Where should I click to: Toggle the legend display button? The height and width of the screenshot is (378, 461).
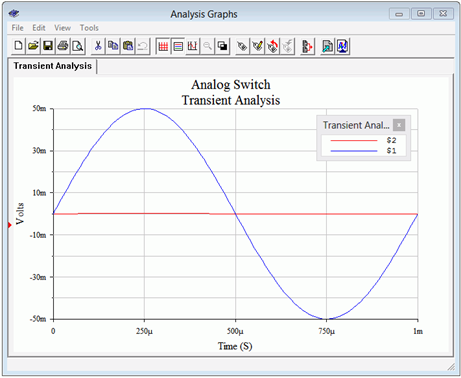point(178,46)
